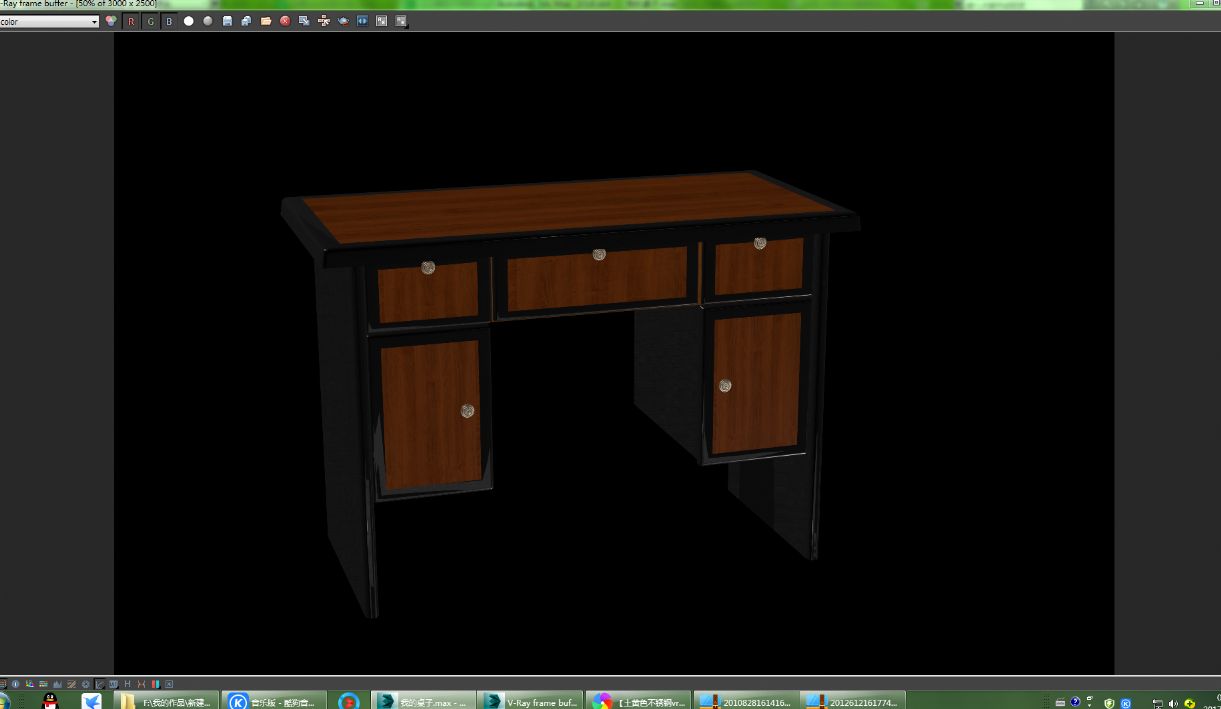Switch to RGB color mode icon
This screenshot has width=1221, height=709.
[111, 21]
